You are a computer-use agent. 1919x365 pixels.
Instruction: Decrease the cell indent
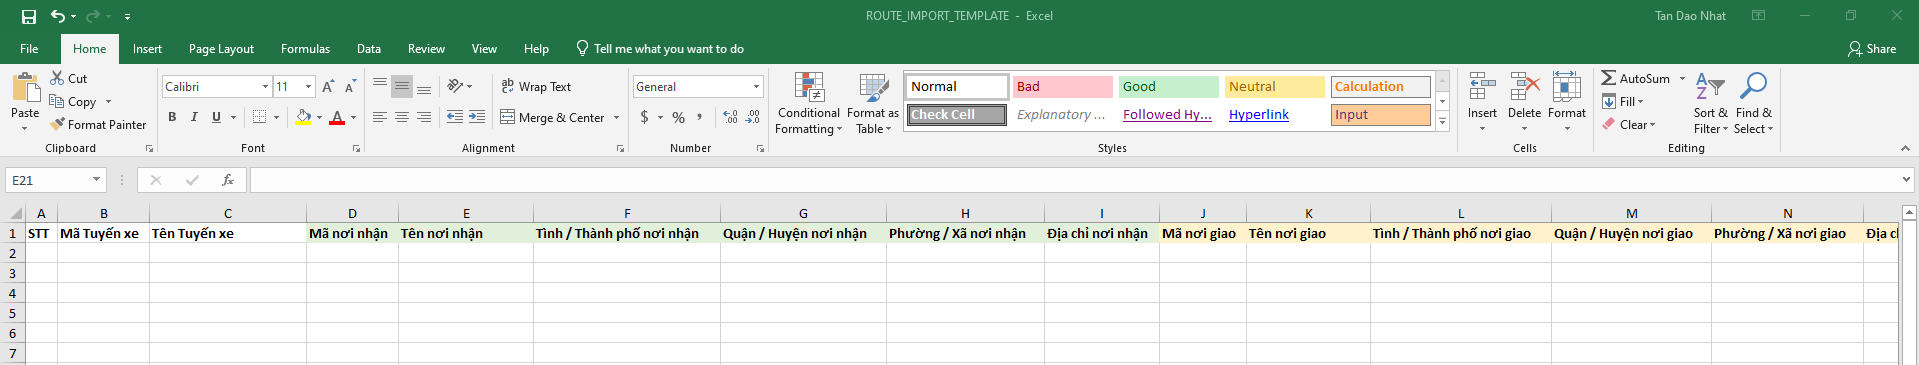click(455, 117)
